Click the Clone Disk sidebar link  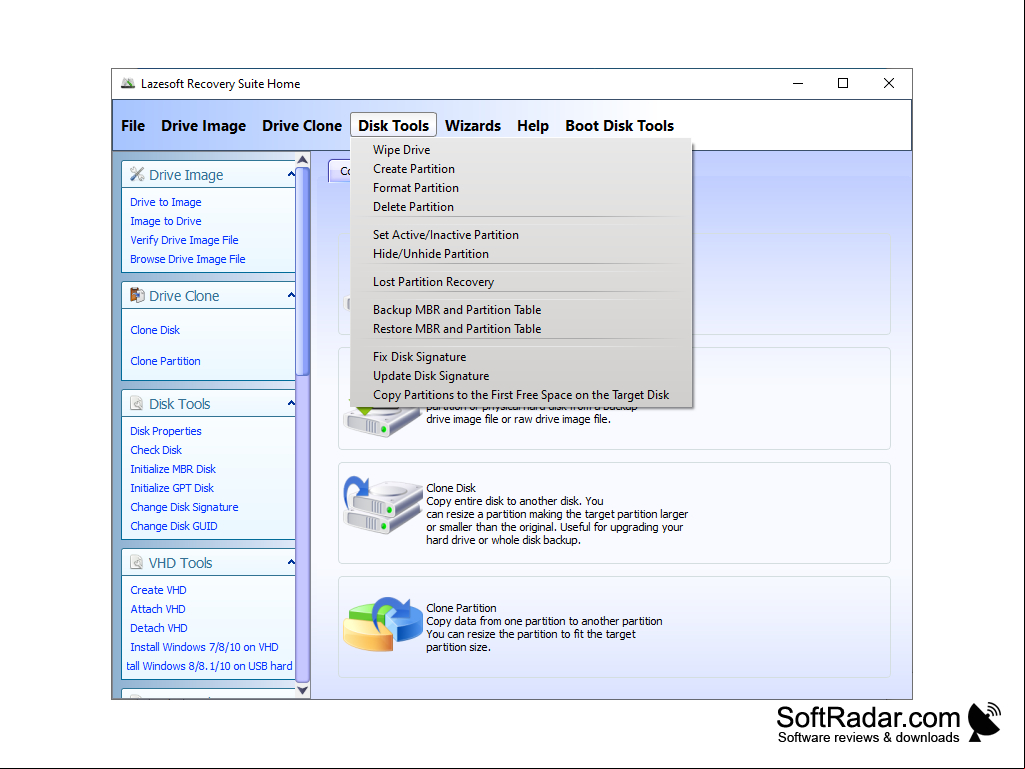point(155,330)
